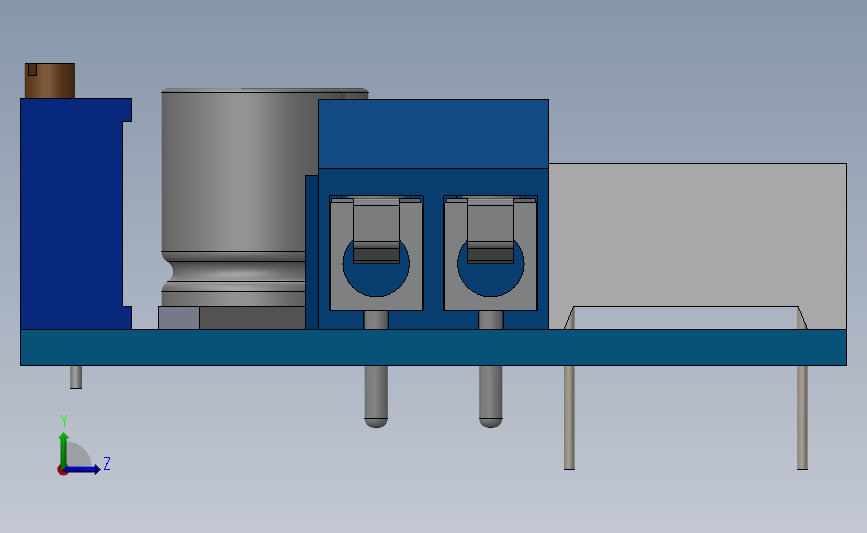Click the green Y axis arrow
Image resolution: width=867 pixels, height=533 pixels.
tap(64, 449)
